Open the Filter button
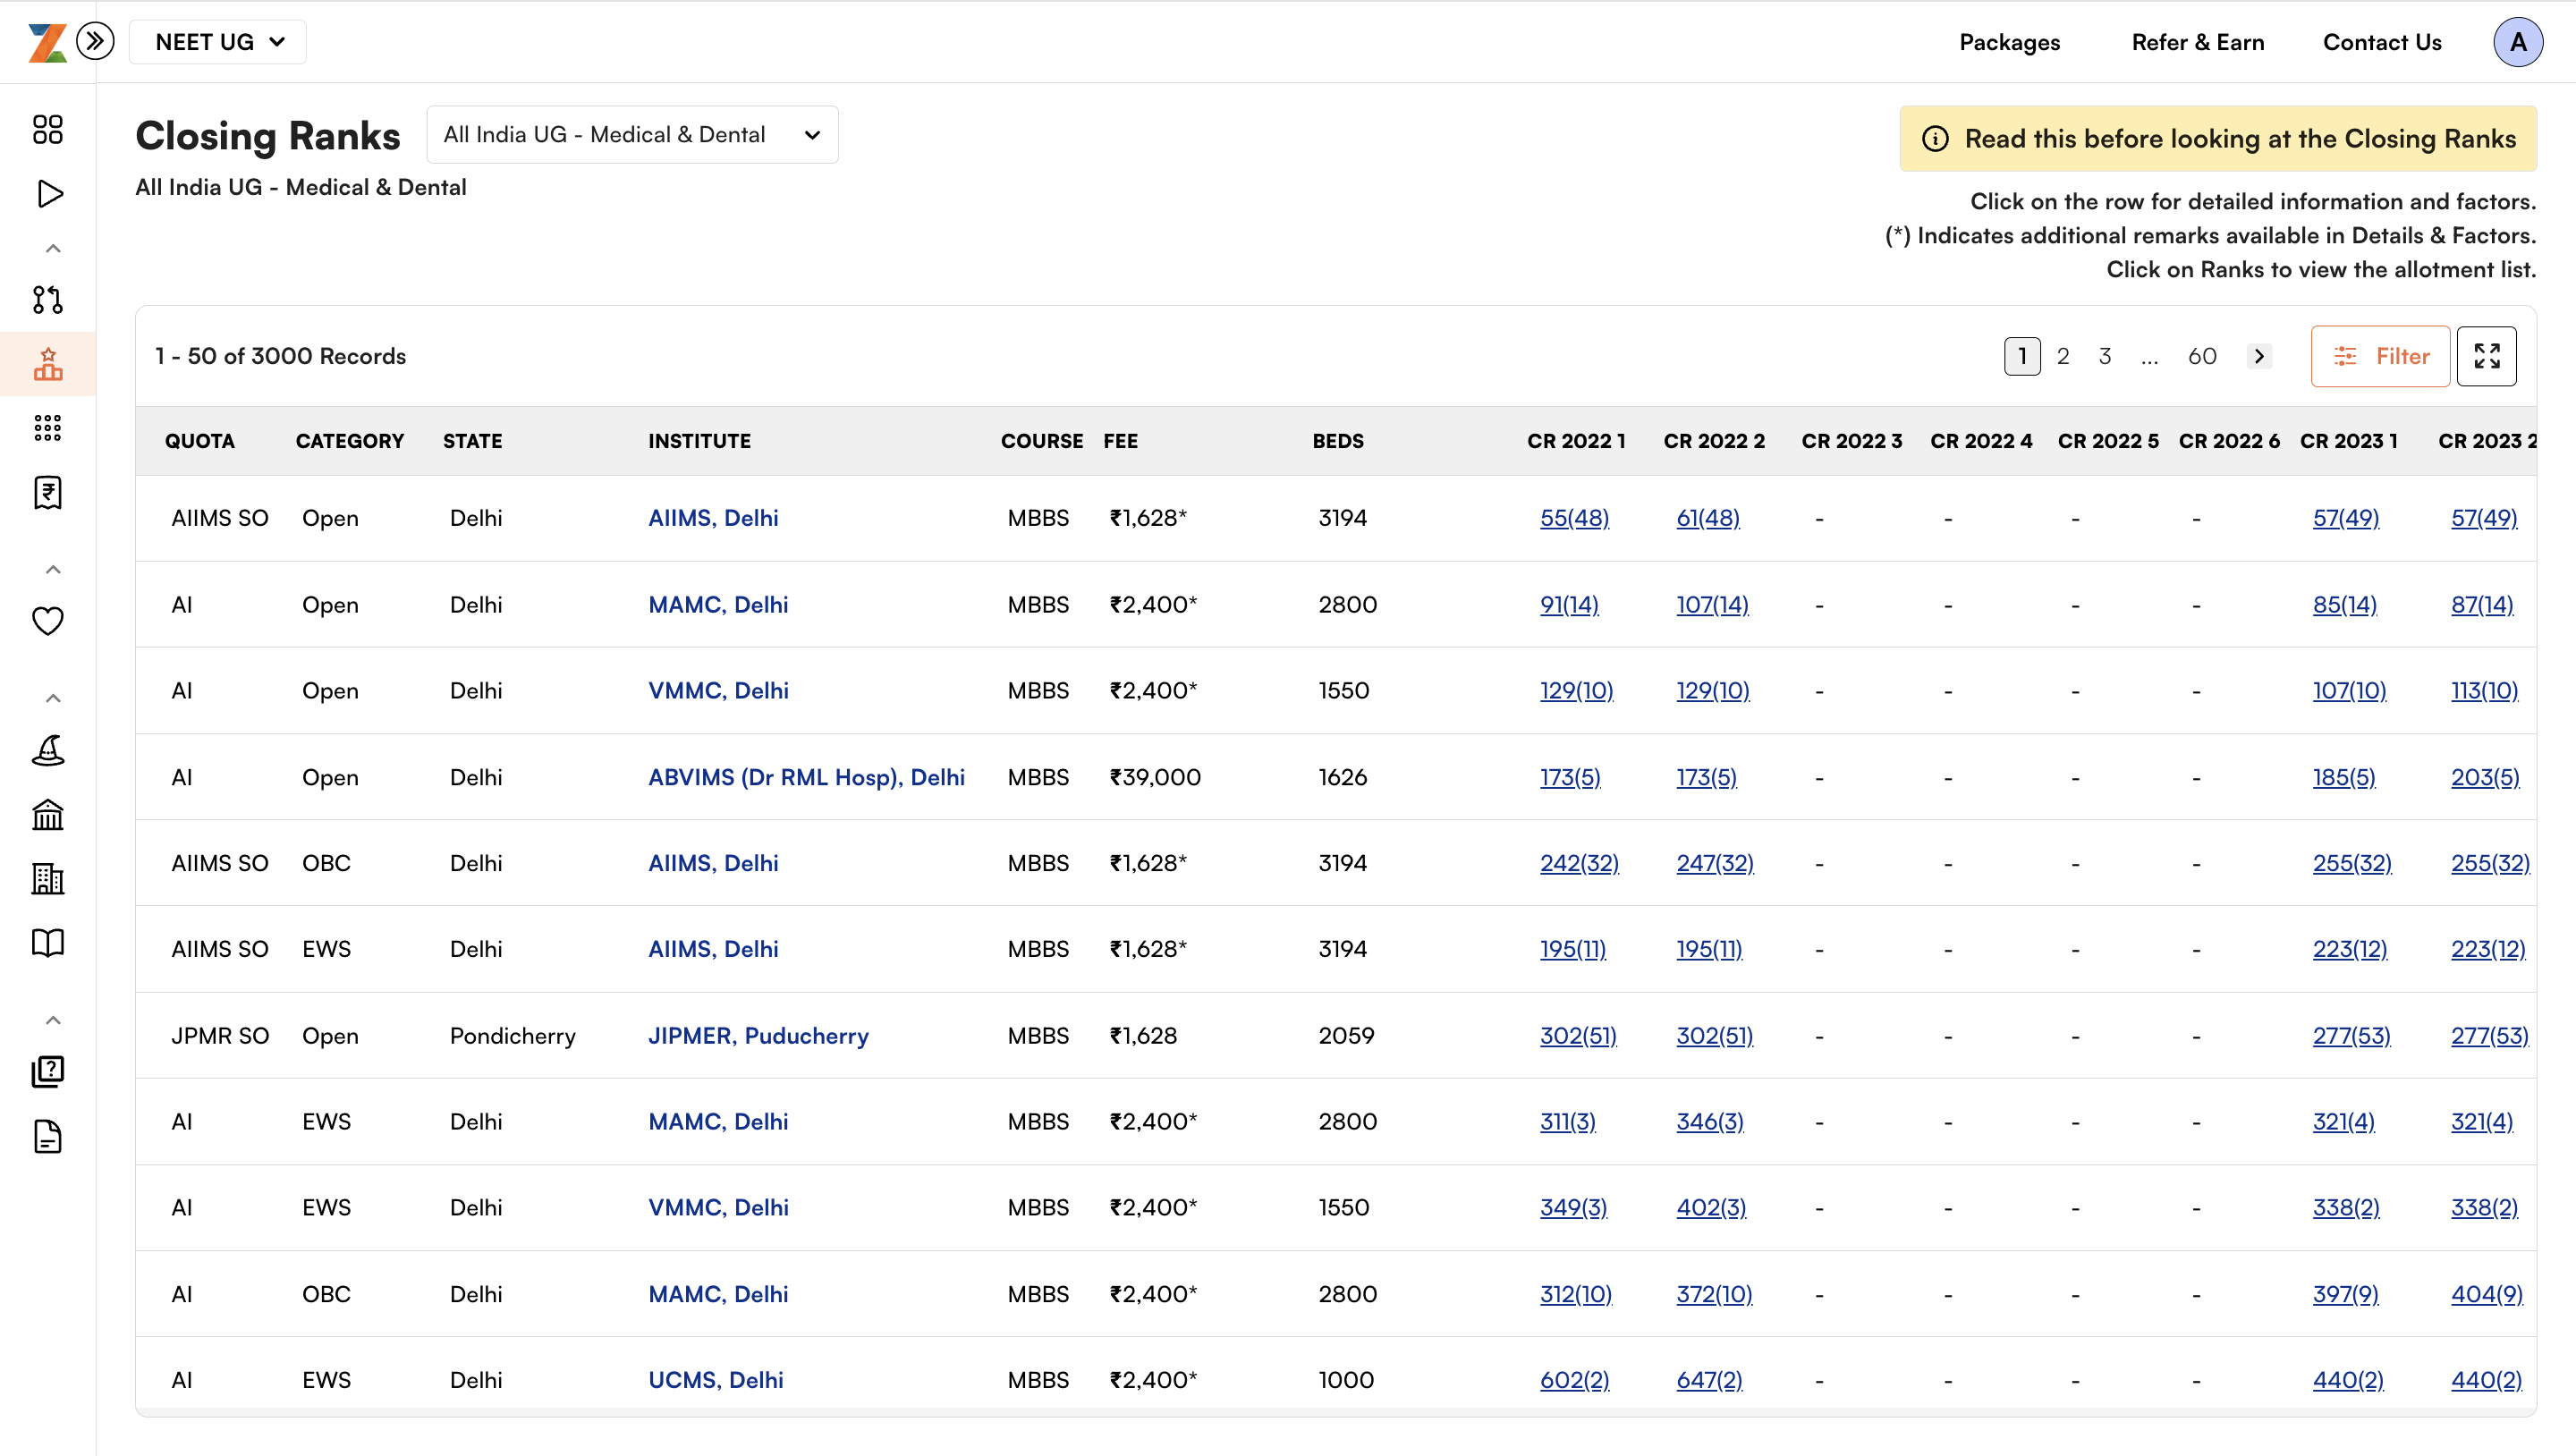This screenshot has width=2576, height=1456. (x=2380, y=356)
